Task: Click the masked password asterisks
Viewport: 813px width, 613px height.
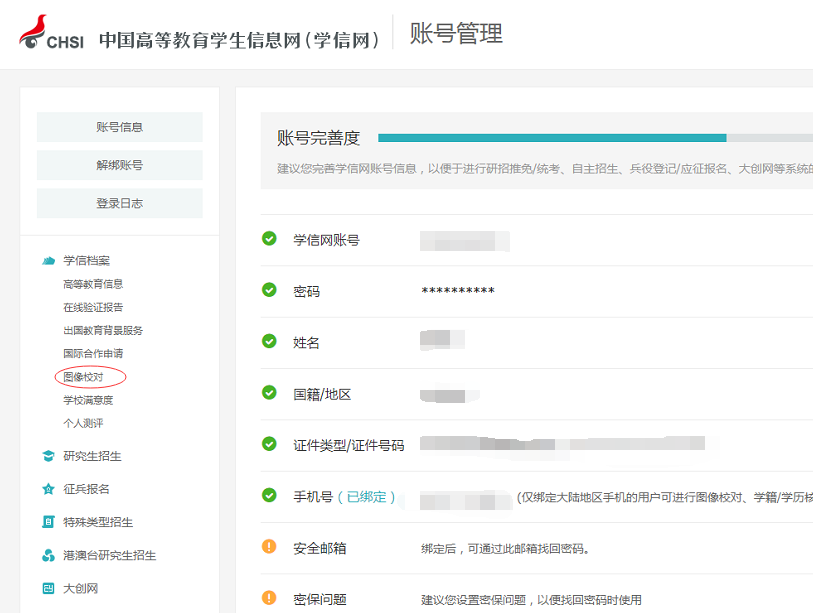Action: (458, 291)
